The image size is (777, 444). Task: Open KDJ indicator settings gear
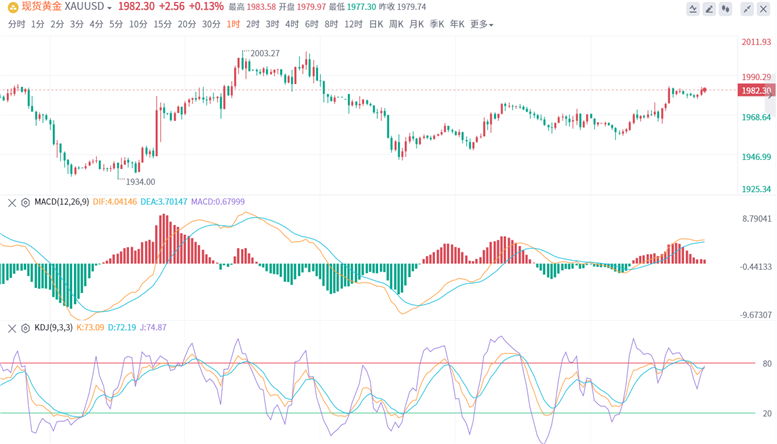[25, 327]
